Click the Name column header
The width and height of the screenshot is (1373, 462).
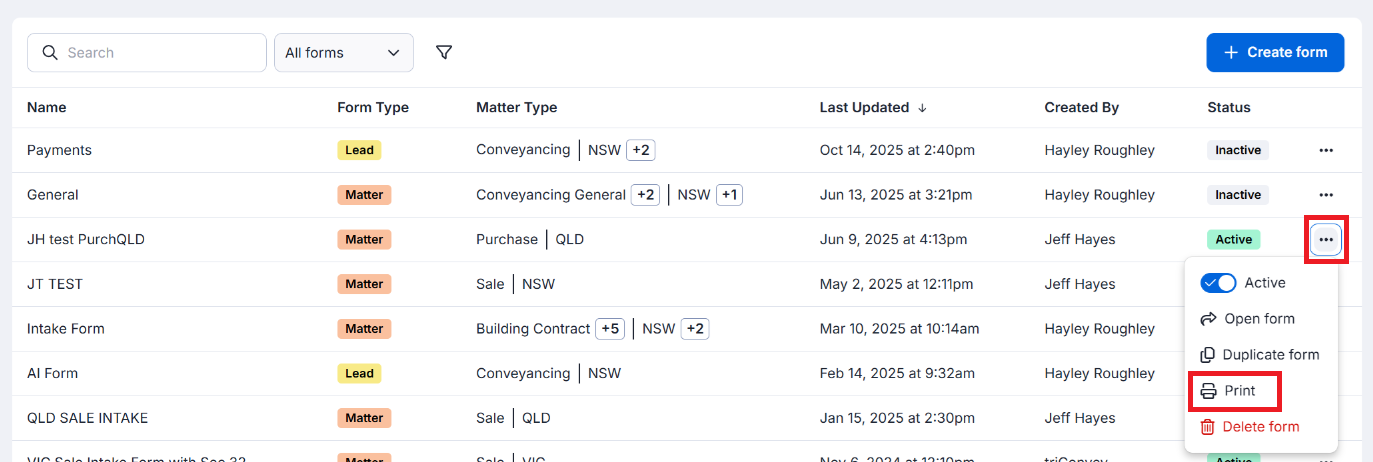pyautogui.click(x=47, y=108)
